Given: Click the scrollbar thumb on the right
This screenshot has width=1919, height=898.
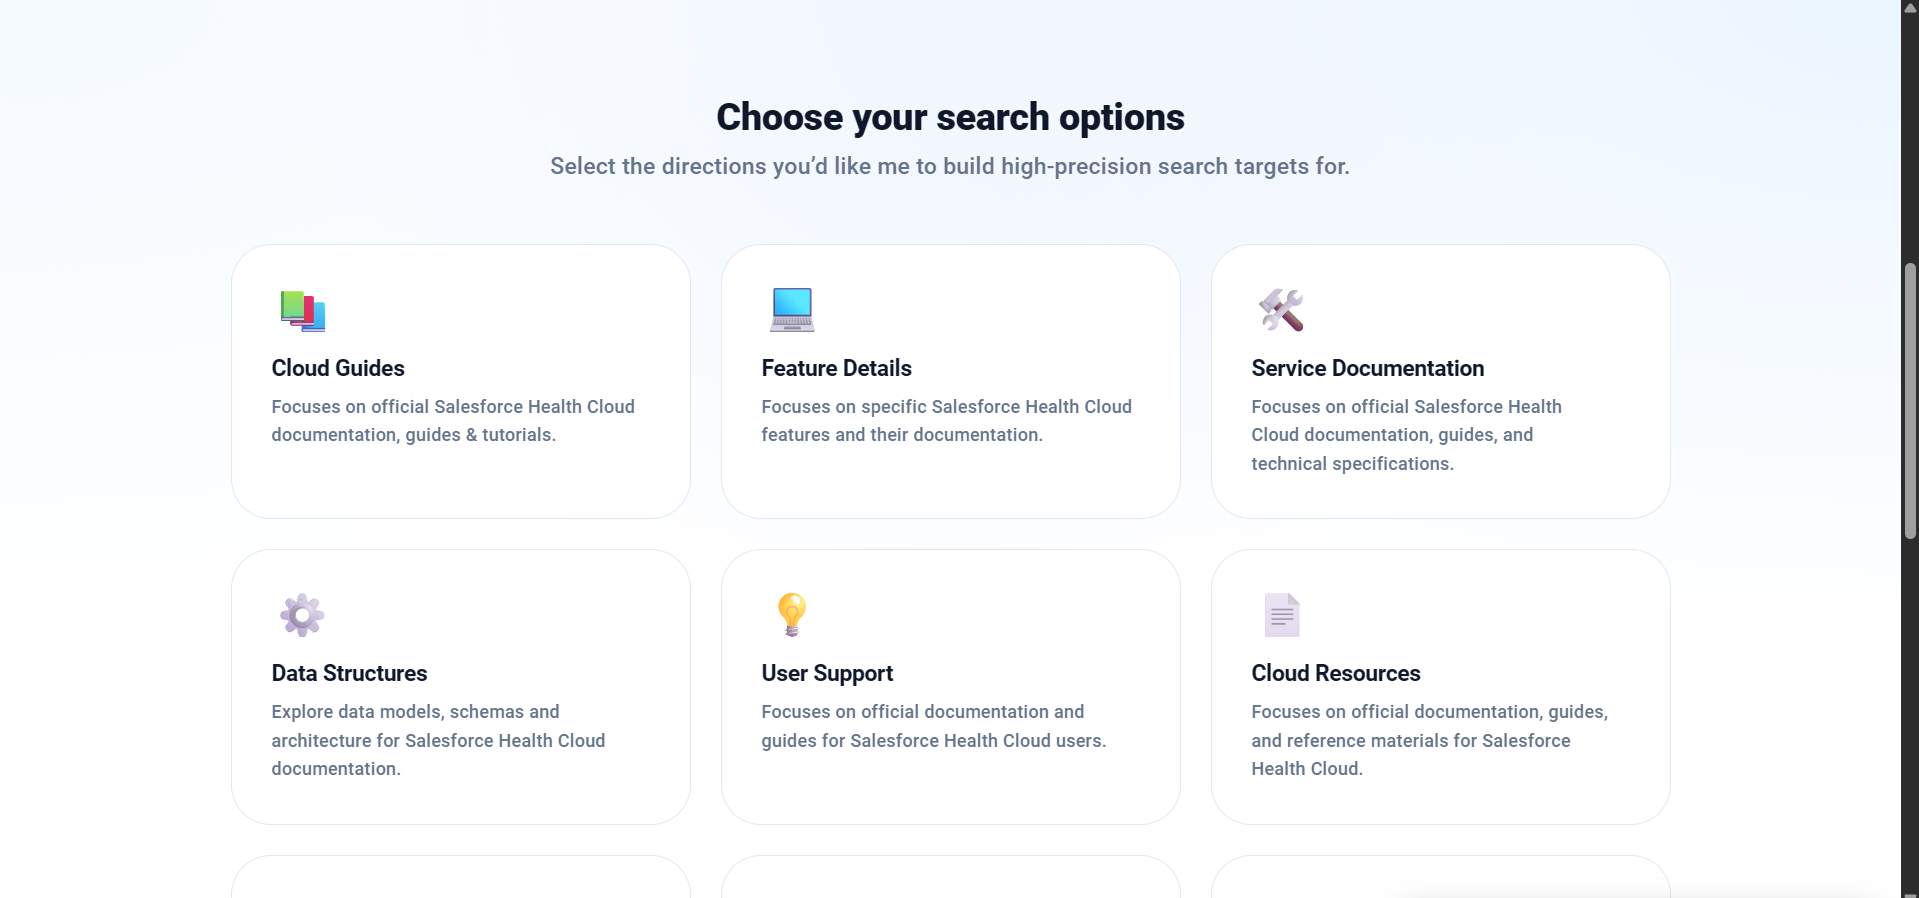Looking at the screenshot, I should tap(1908, 400).
